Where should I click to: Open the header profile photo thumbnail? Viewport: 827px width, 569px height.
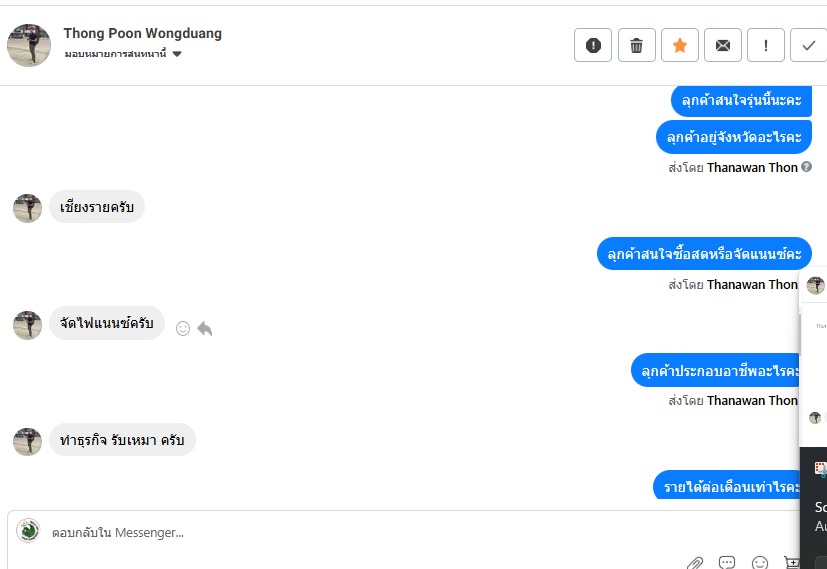coord(29,45)
